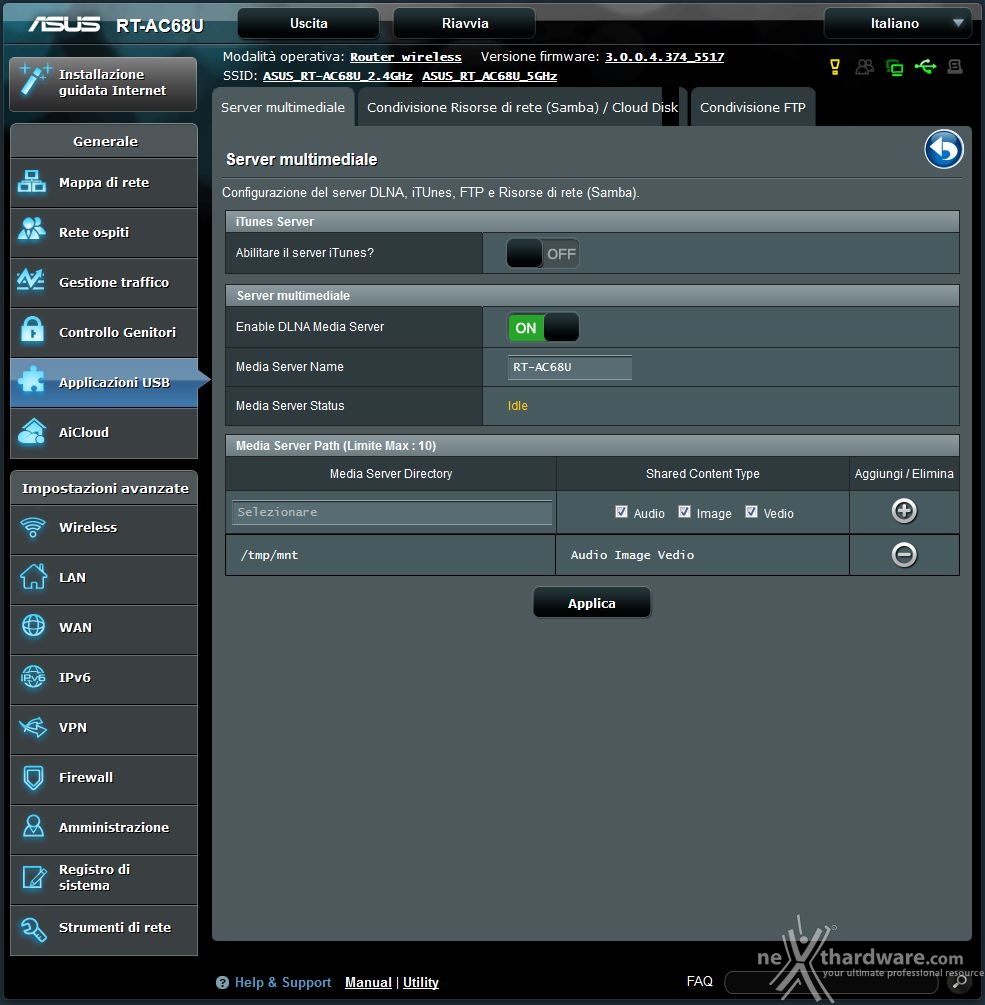Click the Idle media server status text
The height and width of the screenshot is (1005, 985).
point(518,406)
